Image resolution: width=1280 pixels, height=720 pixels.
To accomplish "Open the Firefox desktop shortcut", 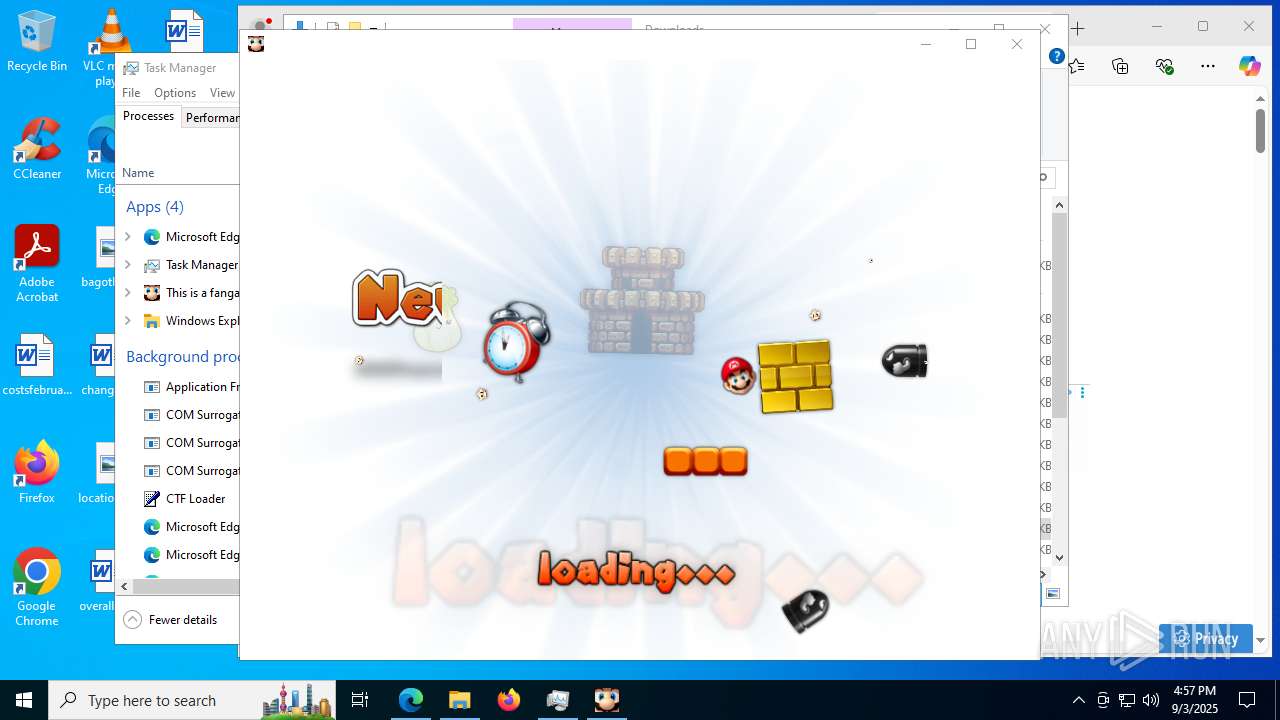I will tap(37, 473).
